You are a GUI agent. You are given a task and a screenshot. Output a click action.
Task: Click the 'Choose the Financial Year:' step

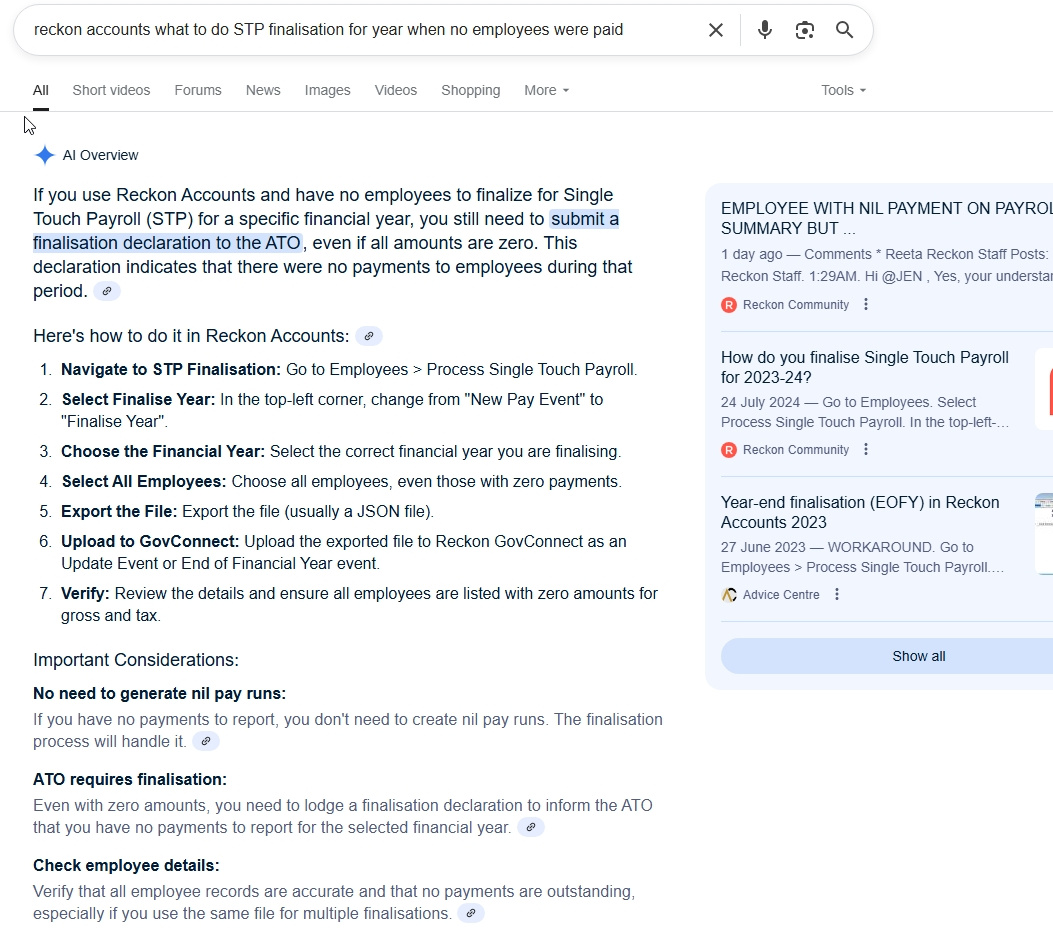pos(163,451)
